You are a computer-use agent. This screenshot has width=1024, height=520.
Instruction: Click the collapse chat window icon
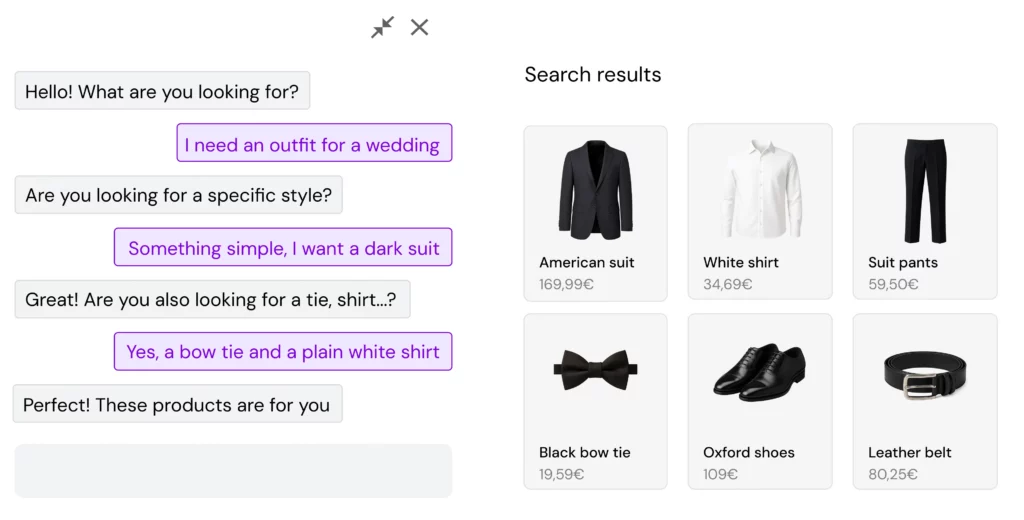coord(382,28)
